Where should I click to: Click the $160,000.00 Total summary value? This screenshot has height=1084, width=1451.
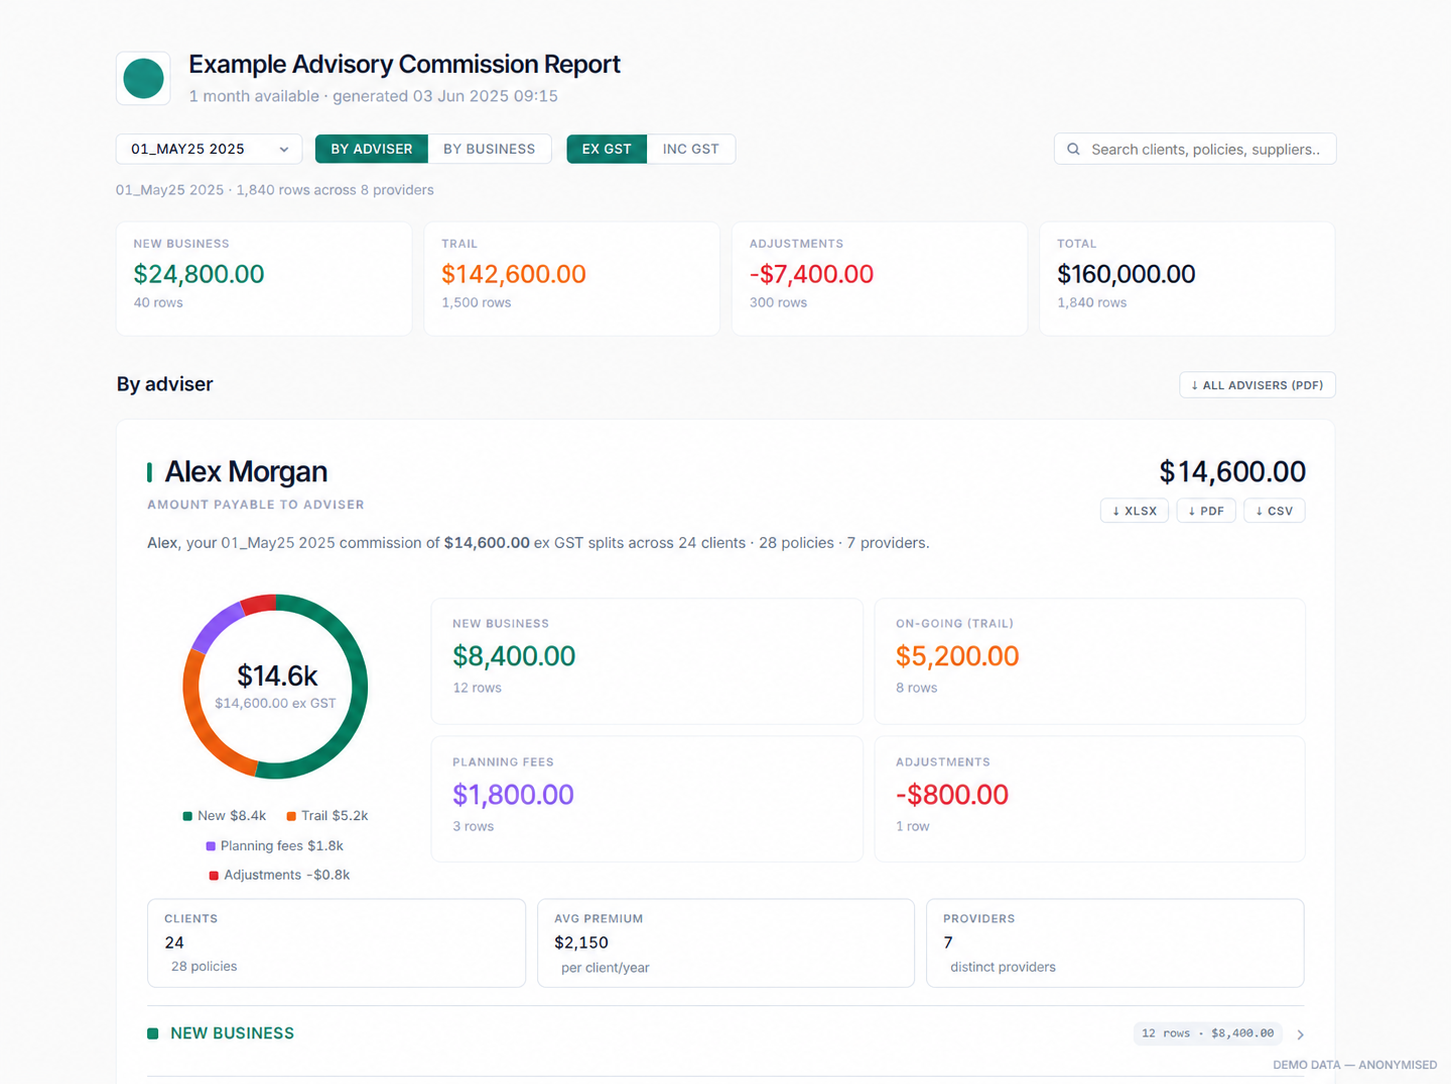[1126, 274]
